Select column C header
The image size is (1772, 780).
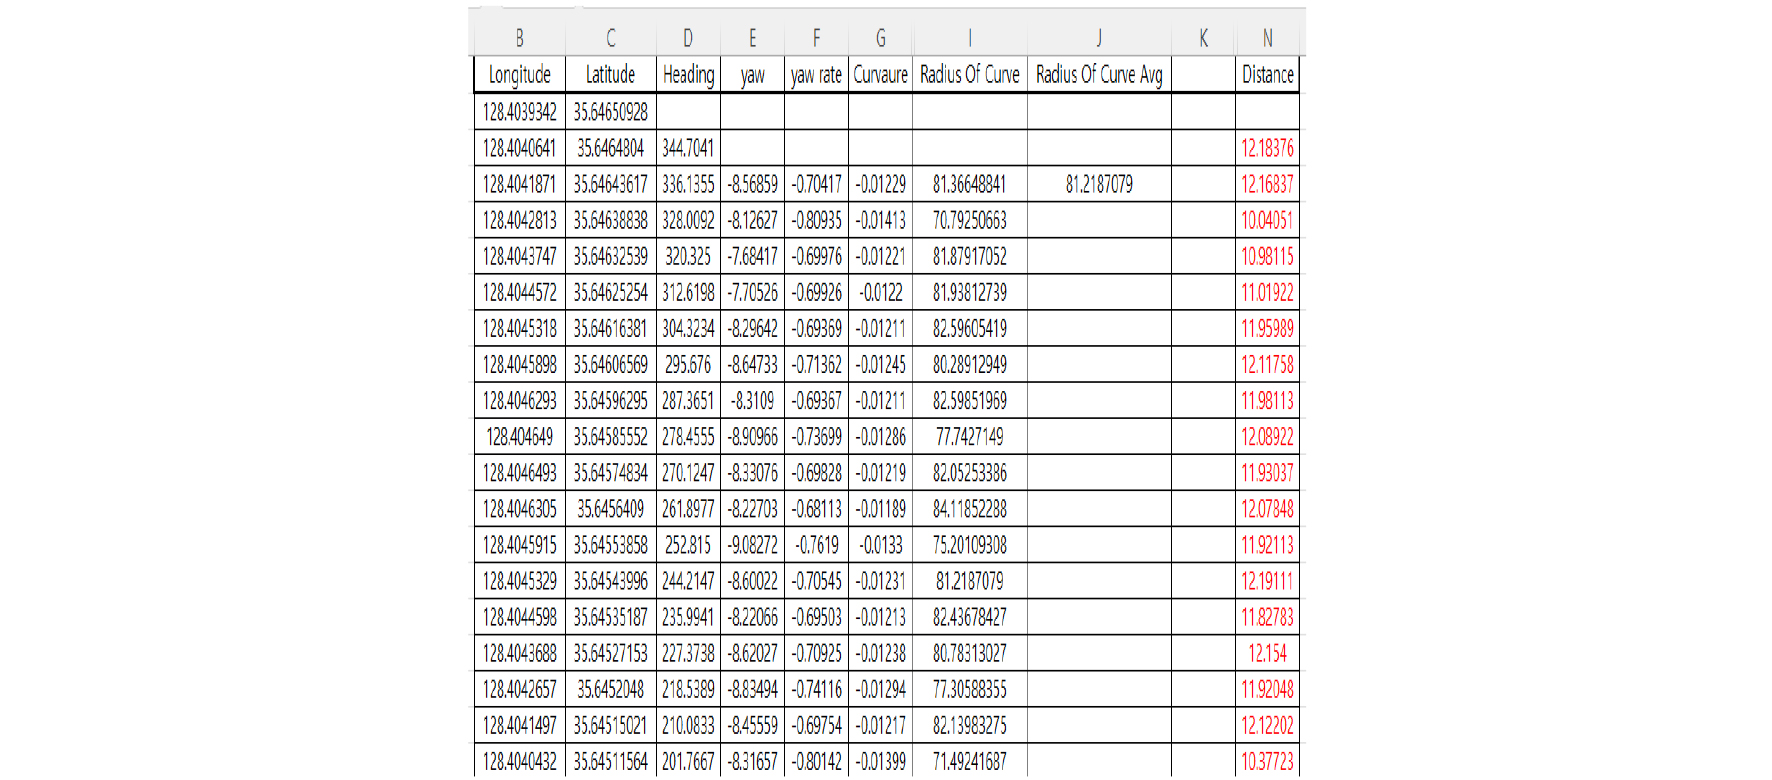coord(610,38)
